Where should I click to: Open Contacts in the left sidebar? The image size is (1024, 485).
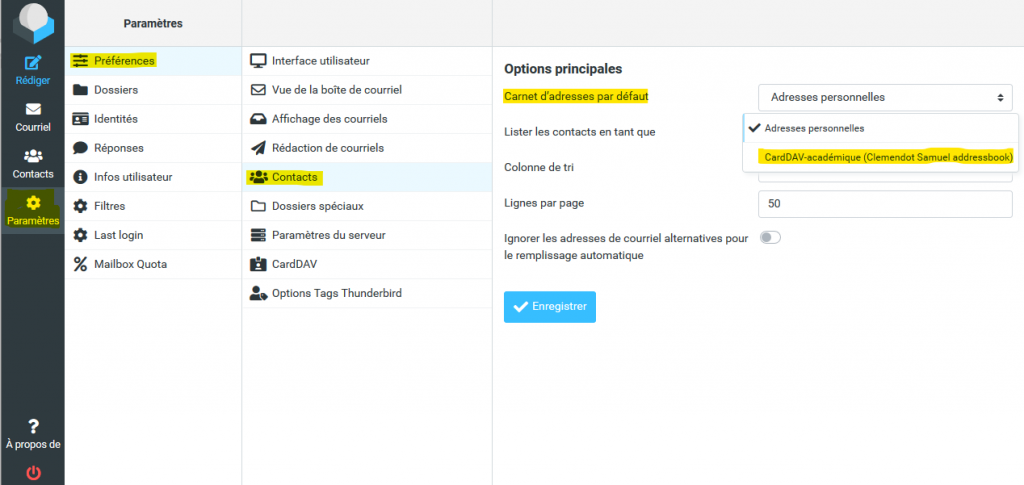coord(32,163)
